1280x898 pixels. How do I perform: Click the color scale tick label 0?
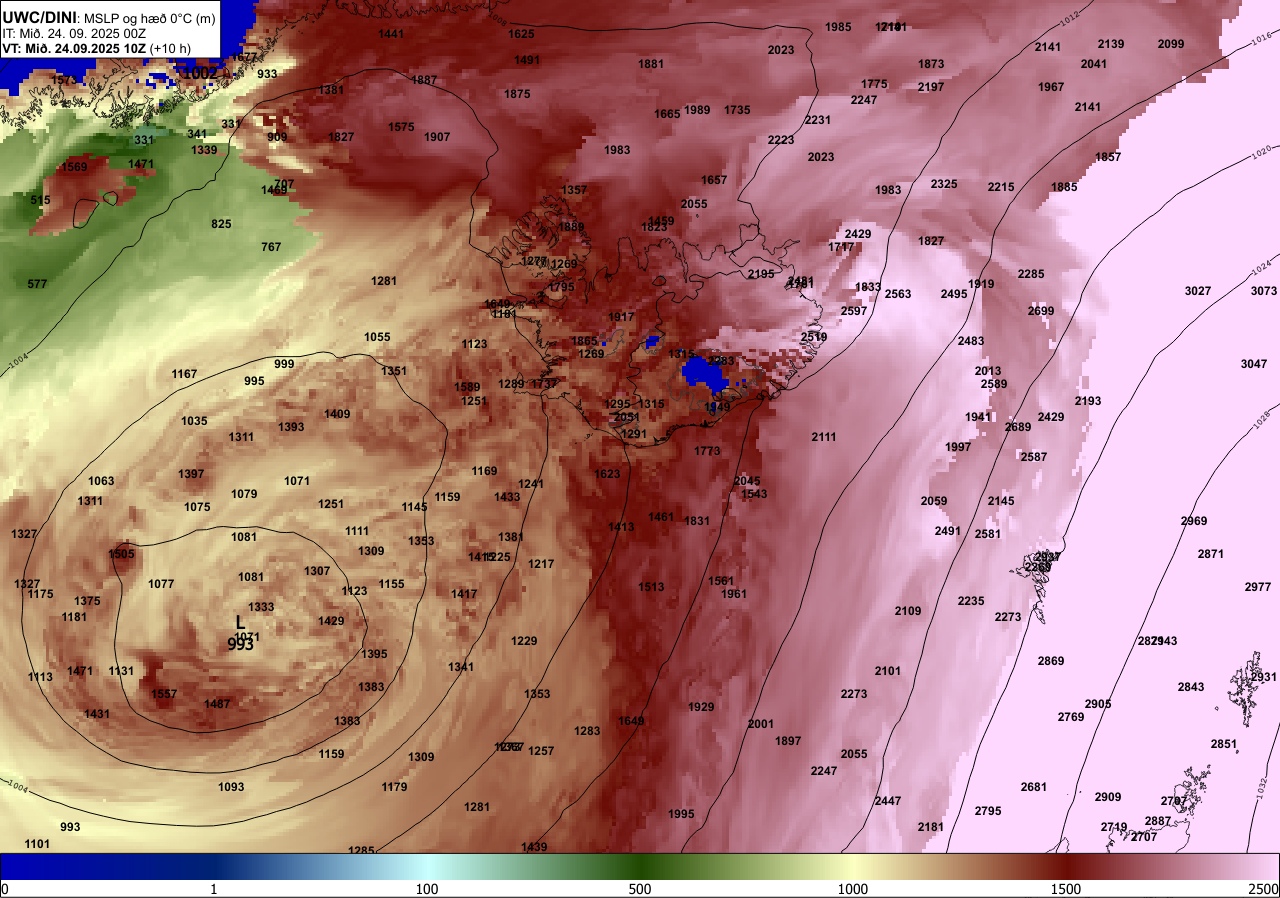5,889
